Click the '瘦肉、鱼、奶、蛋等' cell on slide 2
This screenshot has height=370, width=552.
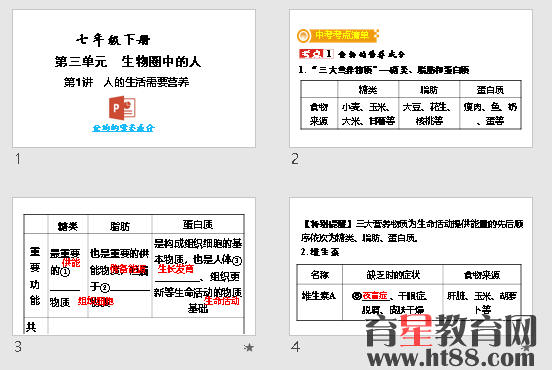click(490, 113)
